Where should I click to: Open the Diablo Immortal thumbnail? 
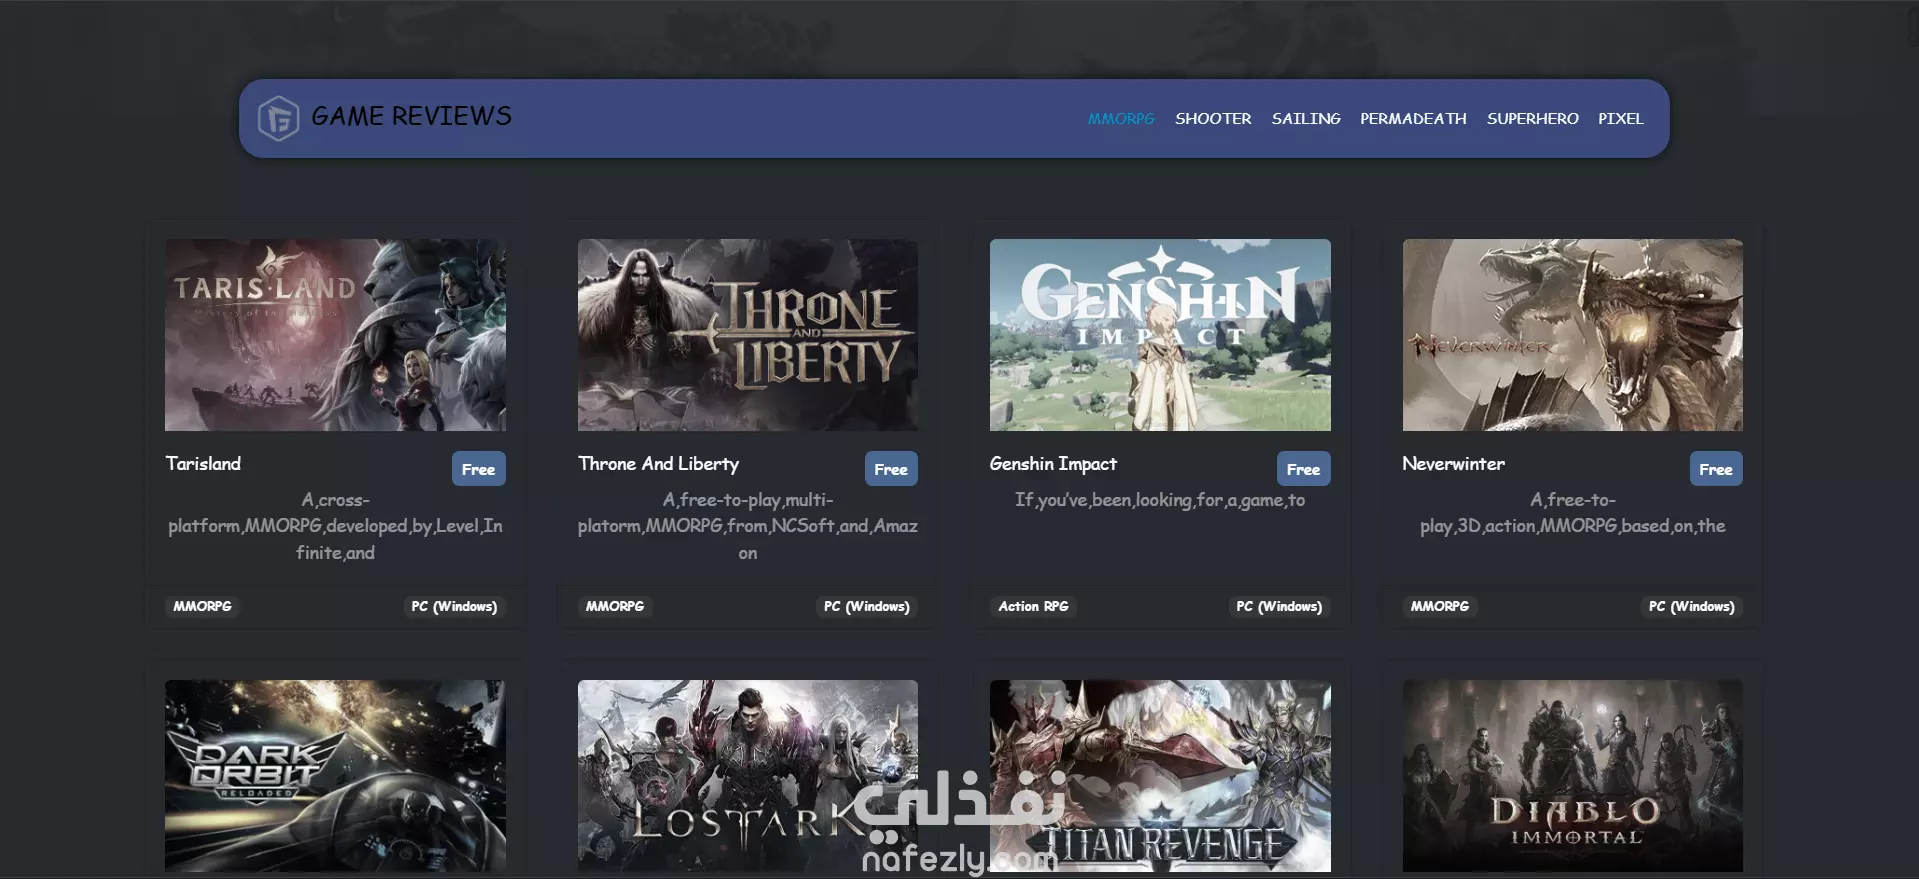tap(1572, 776)
